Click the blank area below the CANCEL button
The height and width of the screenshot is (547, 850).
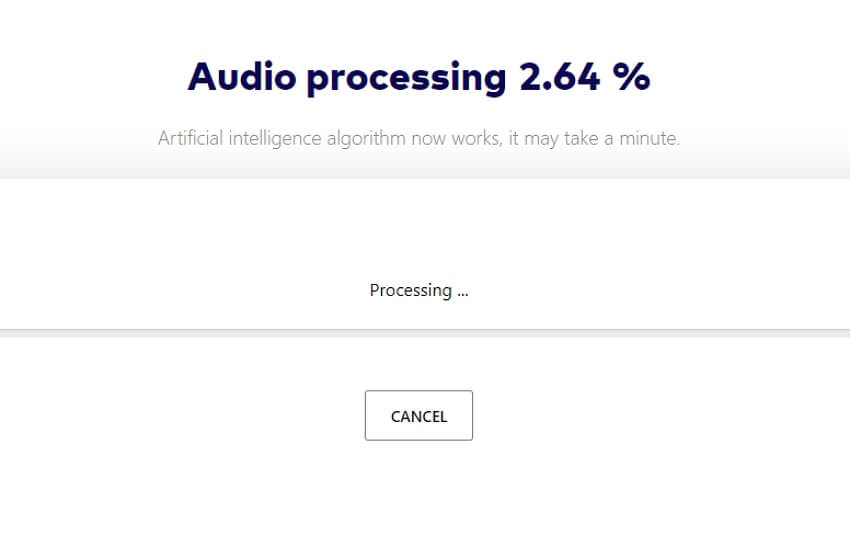point(418,493)
